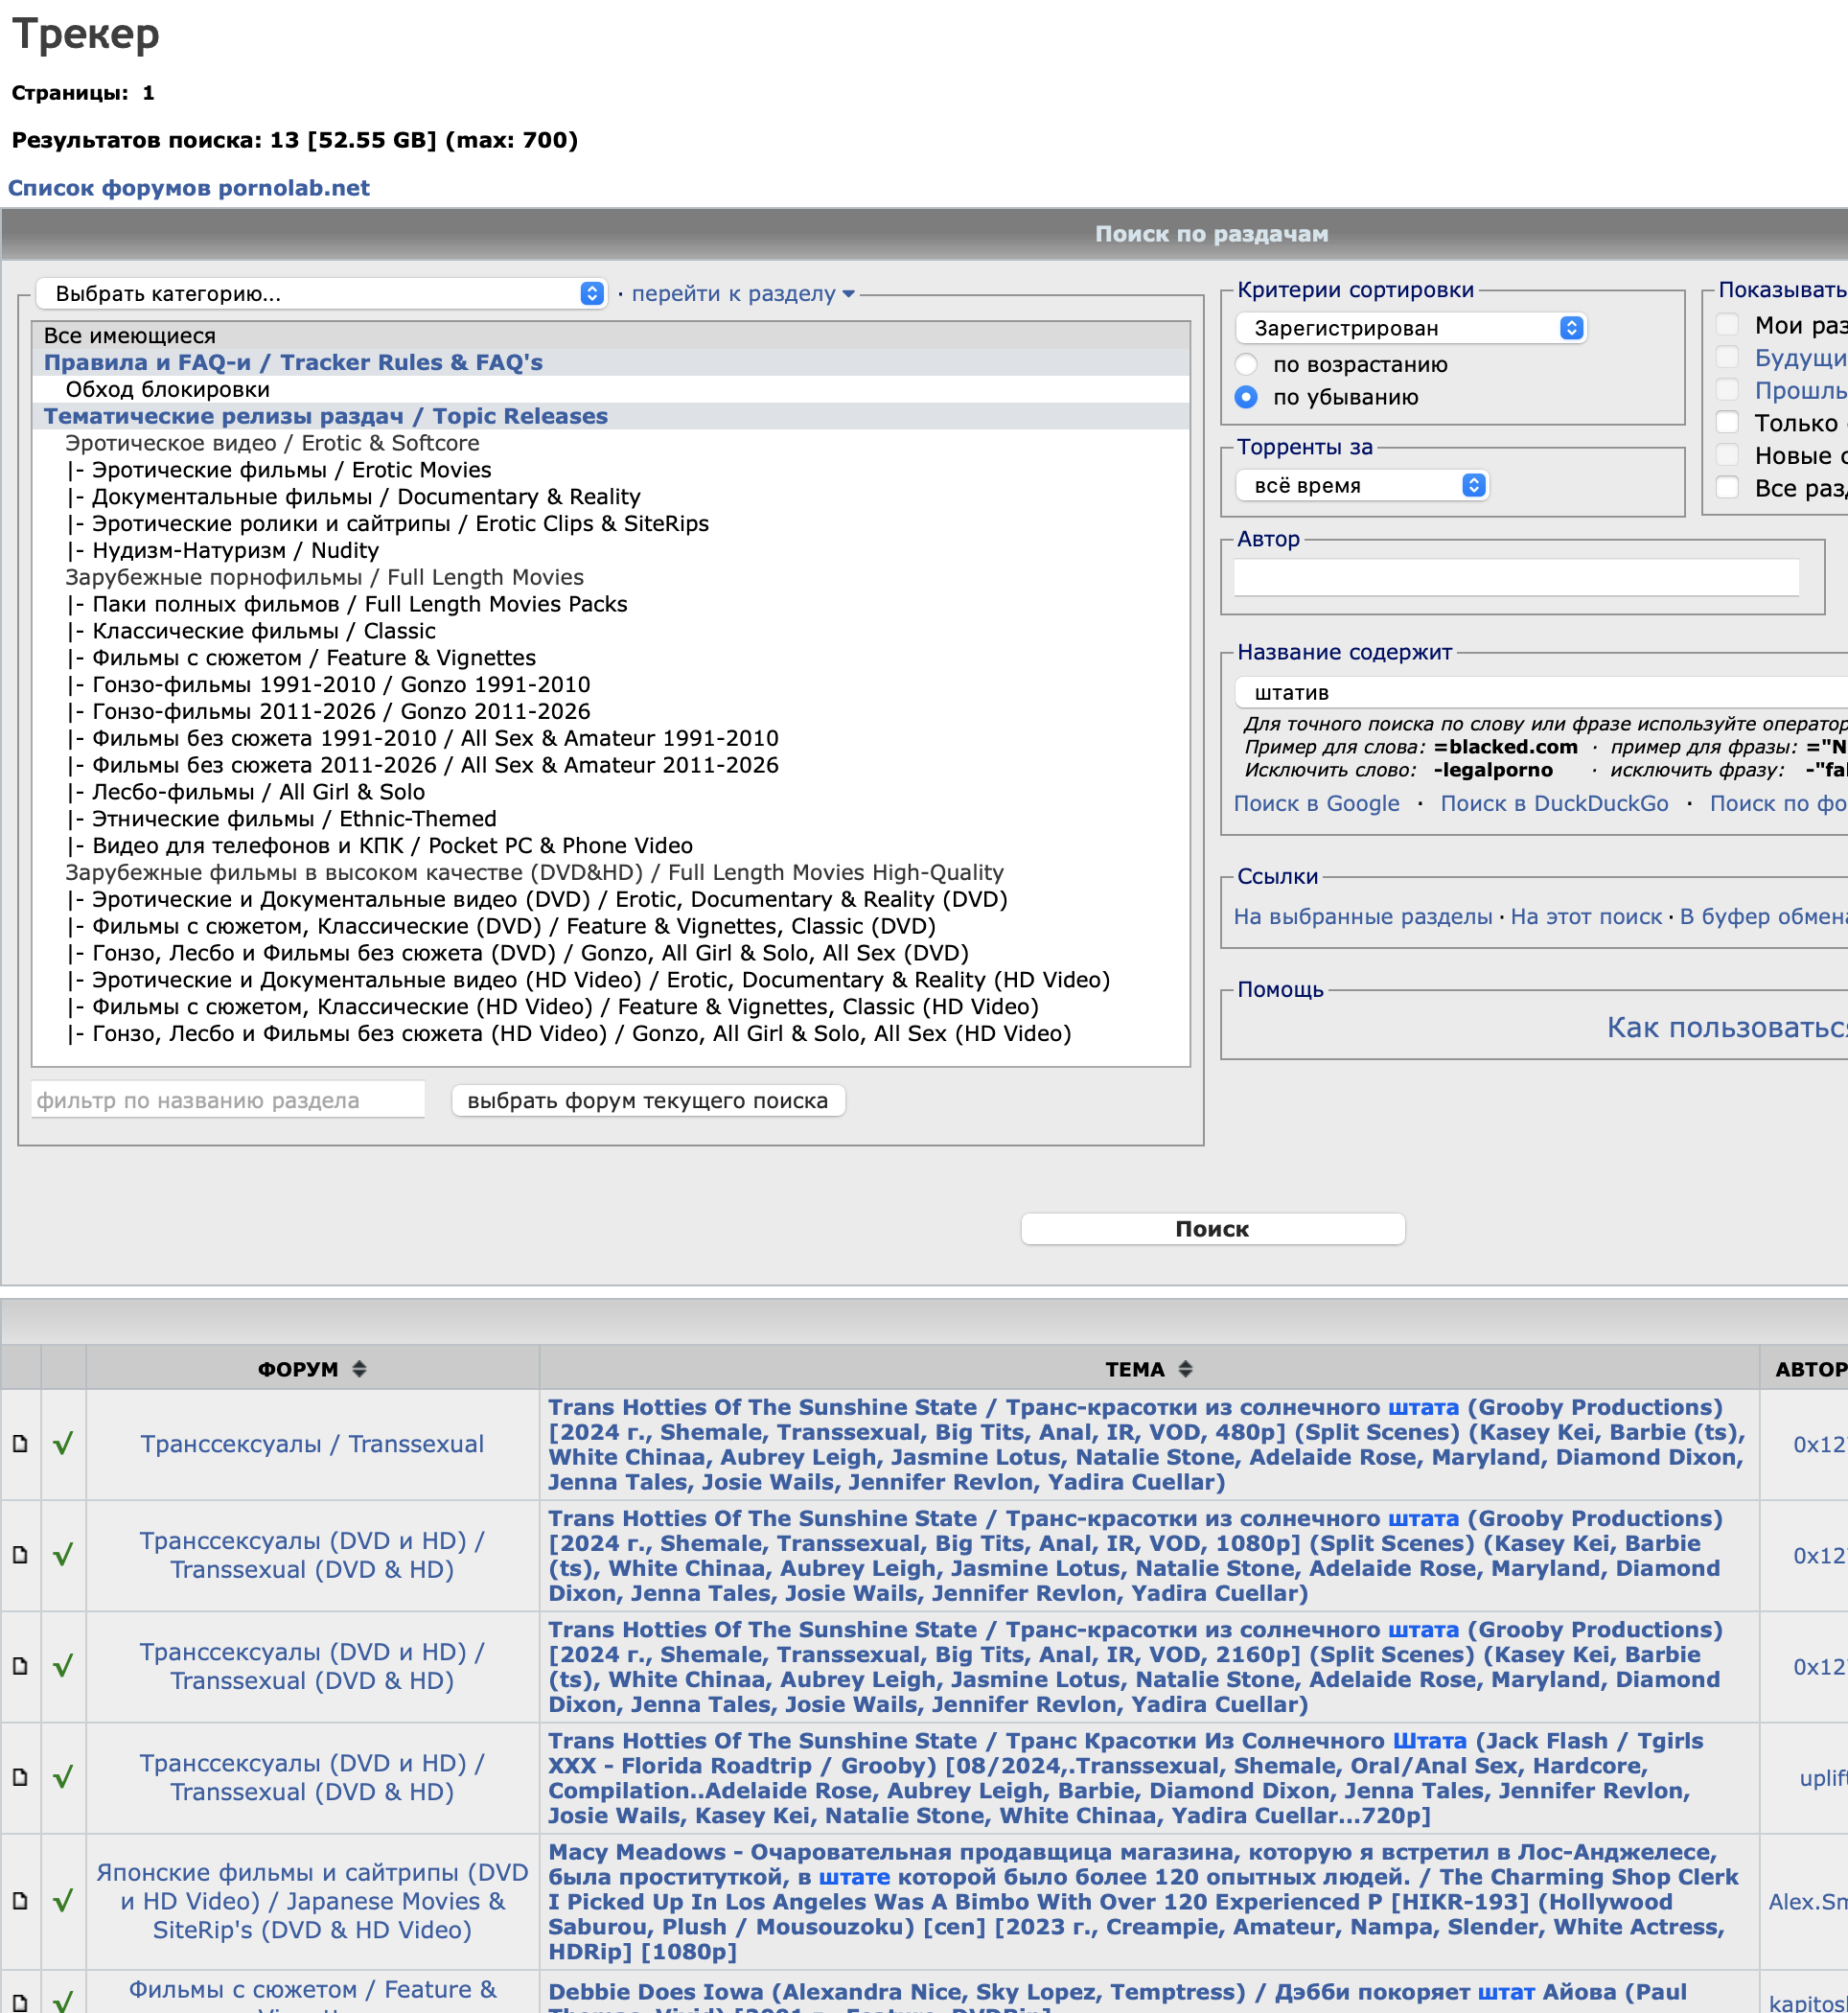
Task: Select 'Documentary & Reality' list entry
Action: [x=611, y=497]
